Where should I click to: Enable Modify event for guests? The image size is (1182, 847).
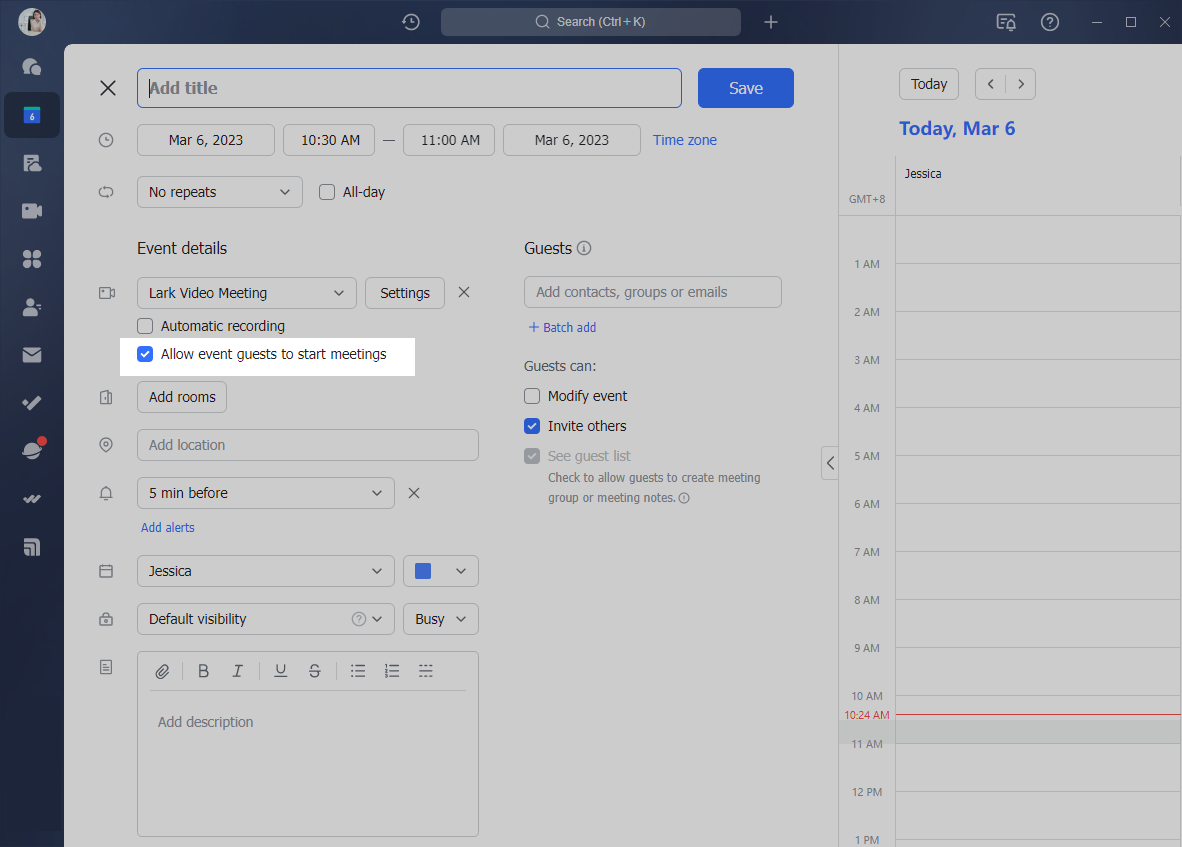532,396
